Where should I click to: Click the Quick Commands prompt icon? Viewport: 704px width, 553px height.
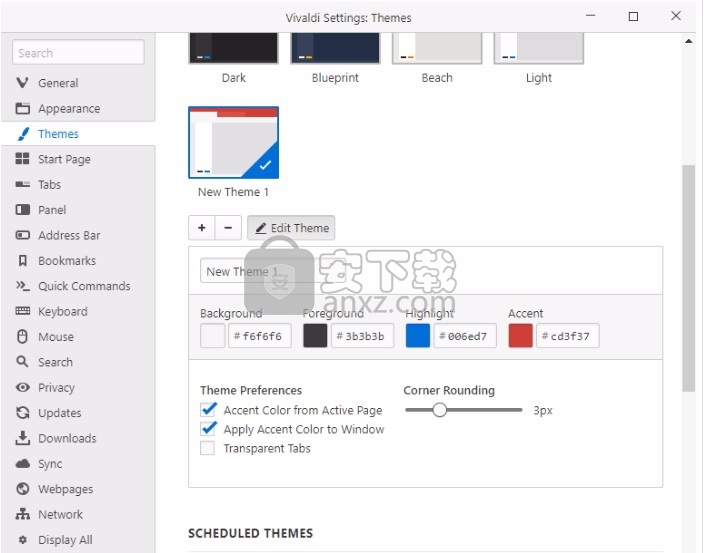[x=22, y=286]
